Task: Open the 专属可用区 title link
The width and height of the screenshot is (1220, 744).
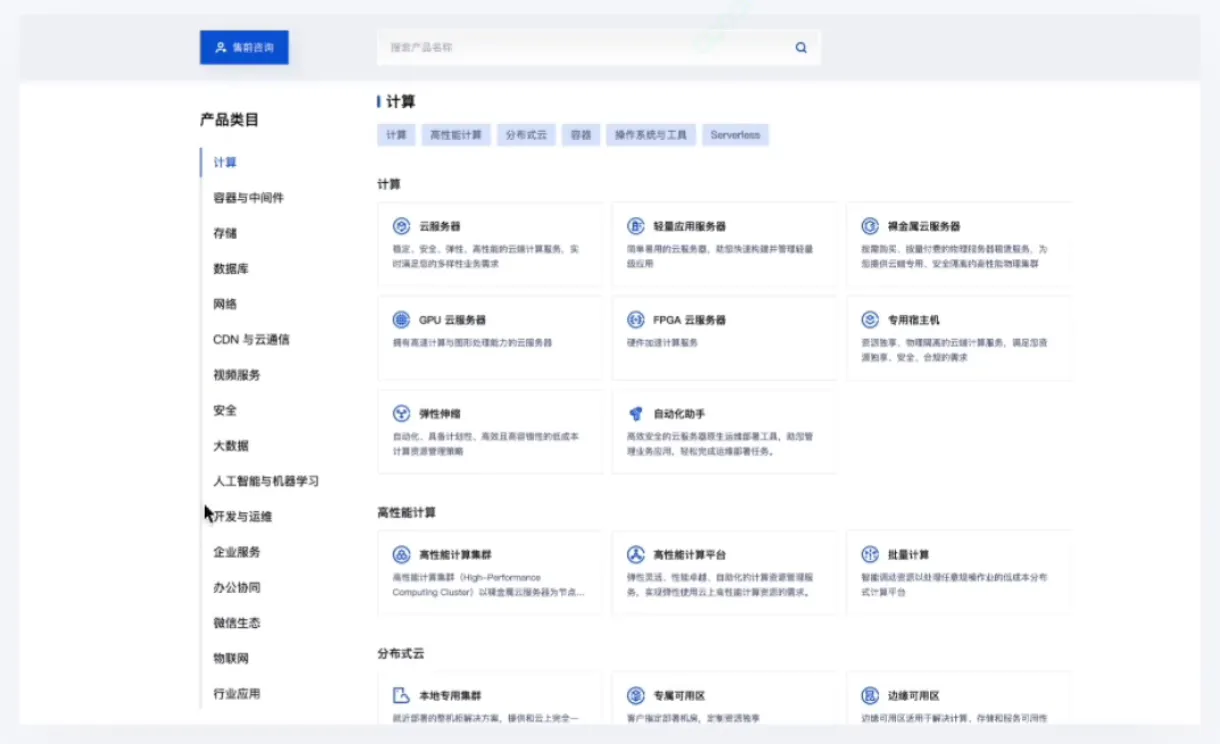Action: click(680, 696)
